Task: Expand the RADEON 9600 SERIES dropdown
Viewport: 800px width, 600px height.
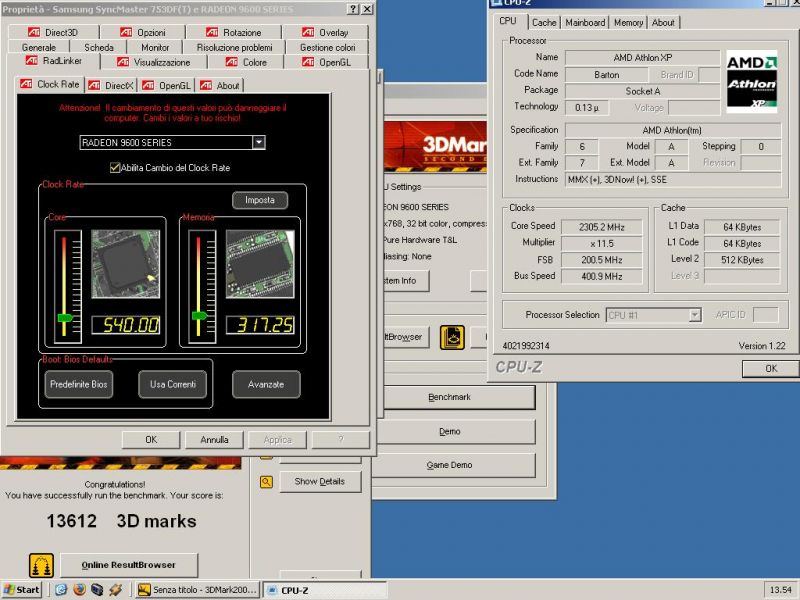Action: pyautogui.click(x=259, y=142)
